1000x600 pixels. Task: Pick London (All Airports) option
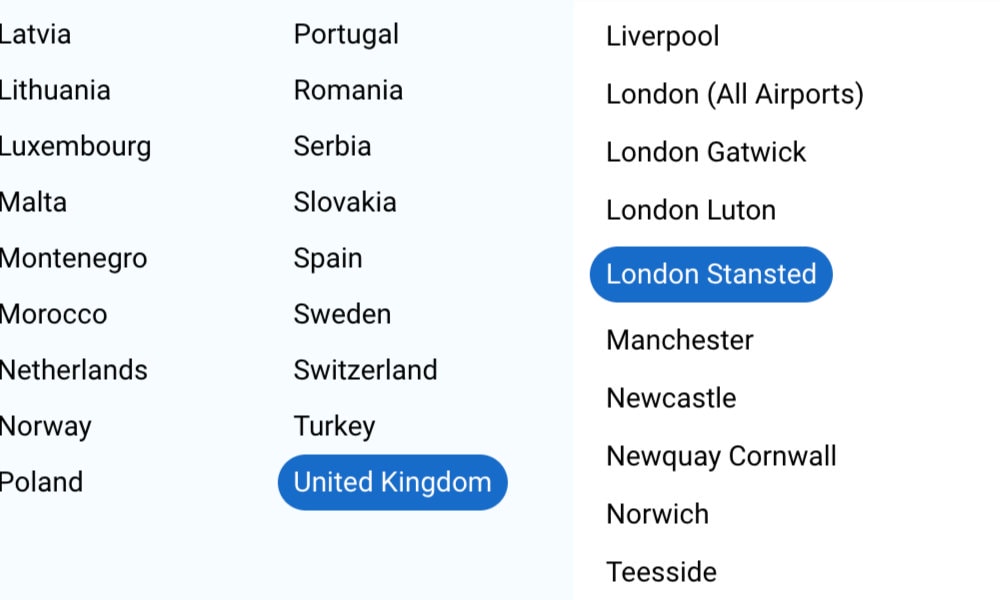735,94
